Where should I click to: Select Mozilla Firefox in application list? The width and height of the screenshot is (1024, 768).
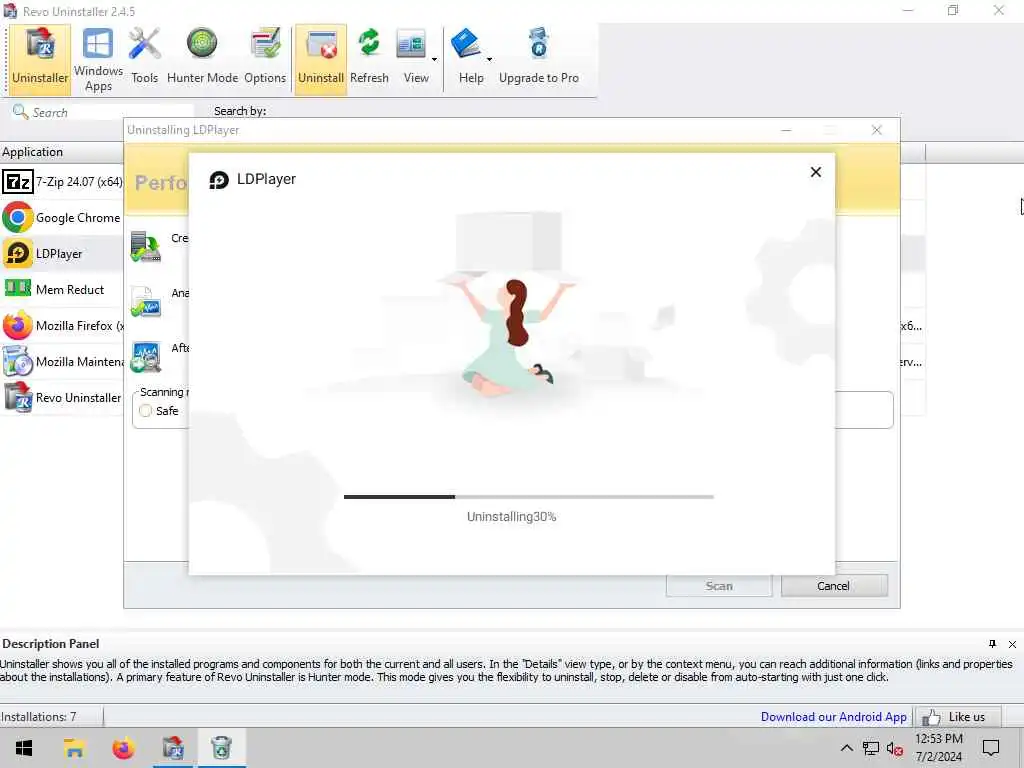(62, 325)
